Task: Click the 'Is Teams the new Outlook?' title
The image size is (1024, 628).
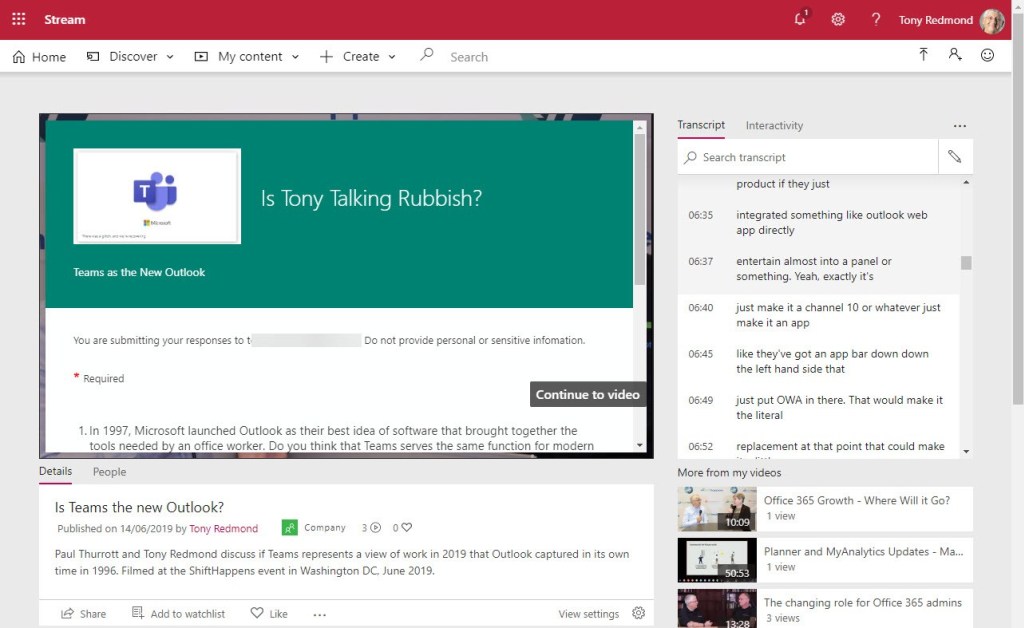Action: [x=139, y=507]
